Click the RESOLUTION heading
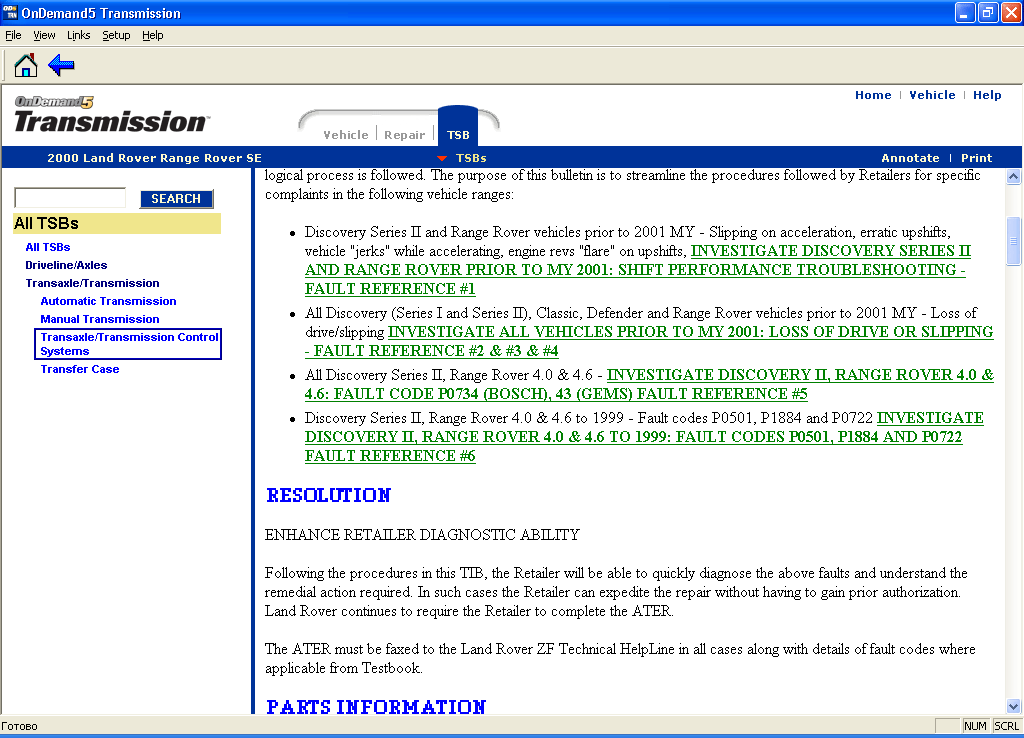Viewport: 1024px width, 738px height. (x=328, y=496)
